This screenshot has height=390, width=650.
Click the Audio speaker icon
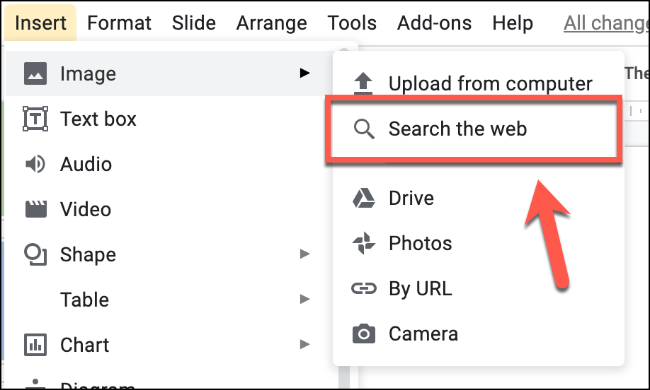coord(35,164)
